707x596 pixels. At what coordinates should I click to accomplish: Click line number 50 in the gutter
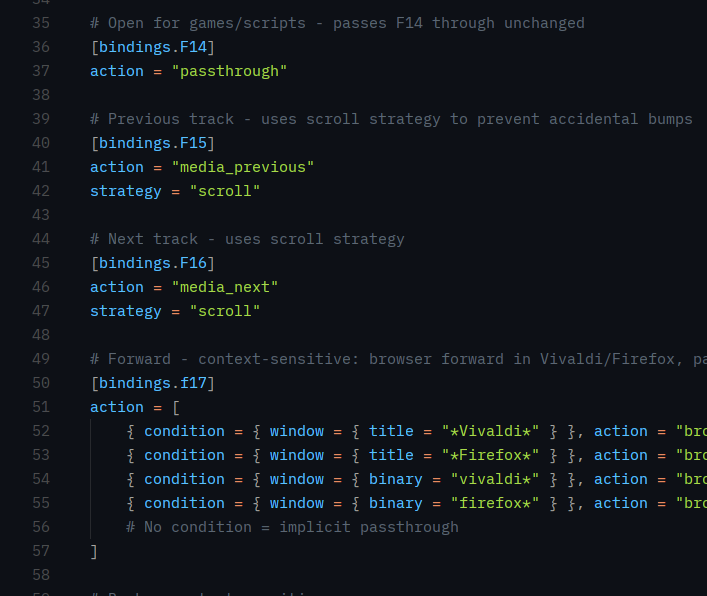click(41, 383)
